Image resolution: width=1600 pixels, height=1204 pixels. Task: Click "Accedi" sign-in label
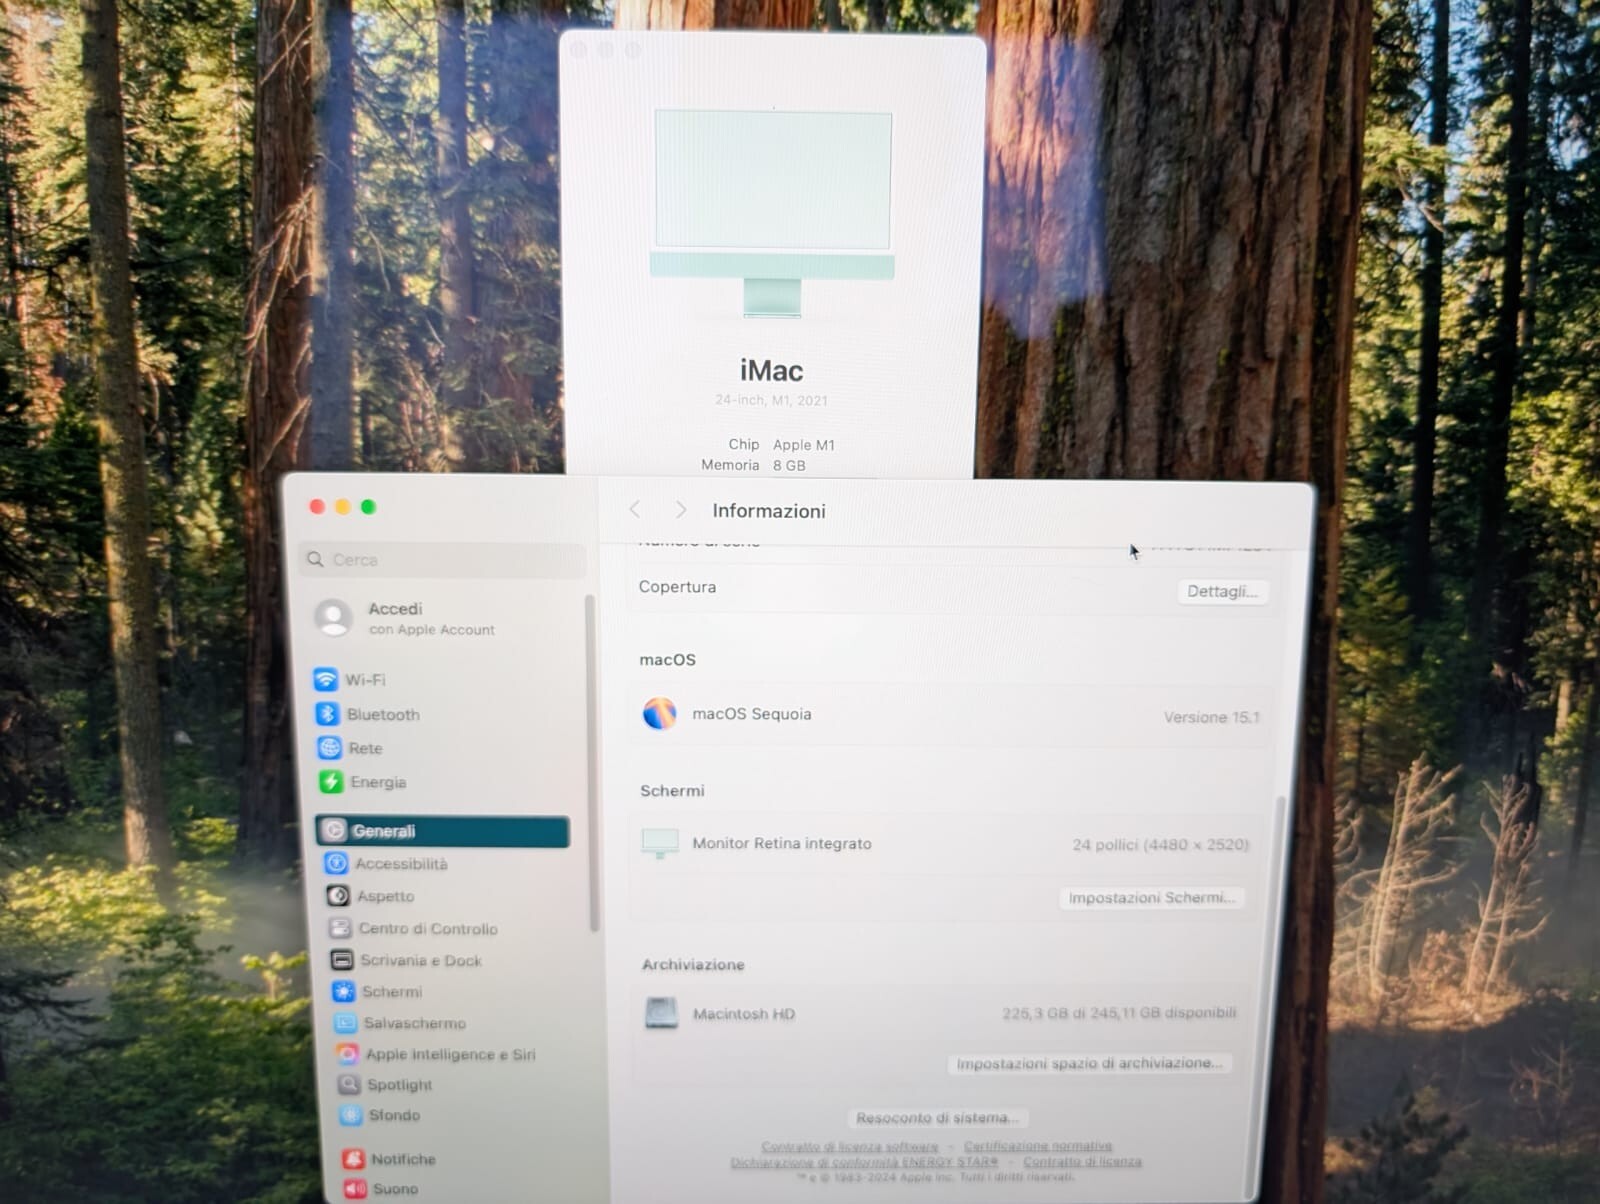395,609
